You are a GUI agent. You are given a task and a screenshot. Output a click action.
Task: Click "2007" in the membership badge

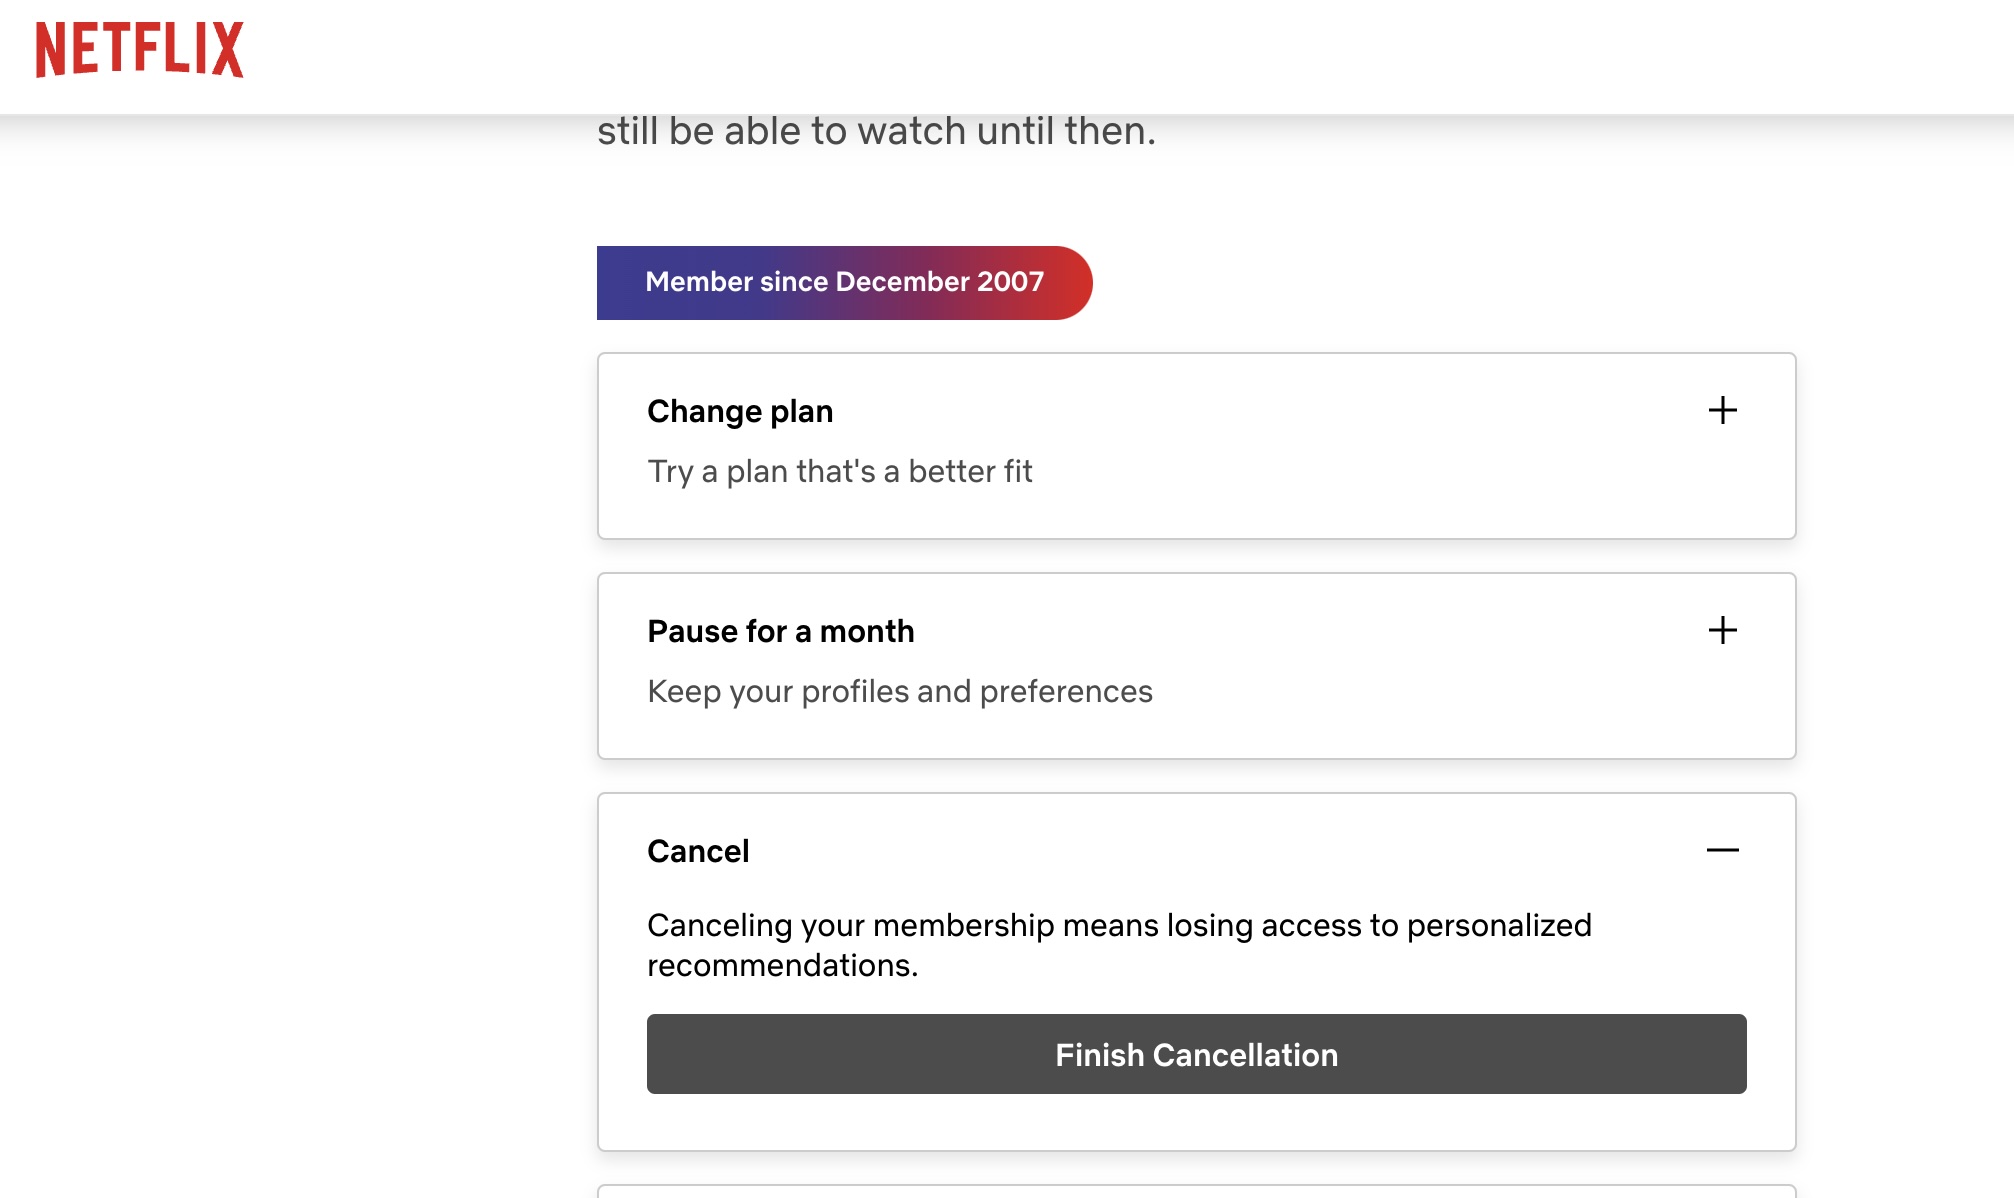click(1010, 282)
